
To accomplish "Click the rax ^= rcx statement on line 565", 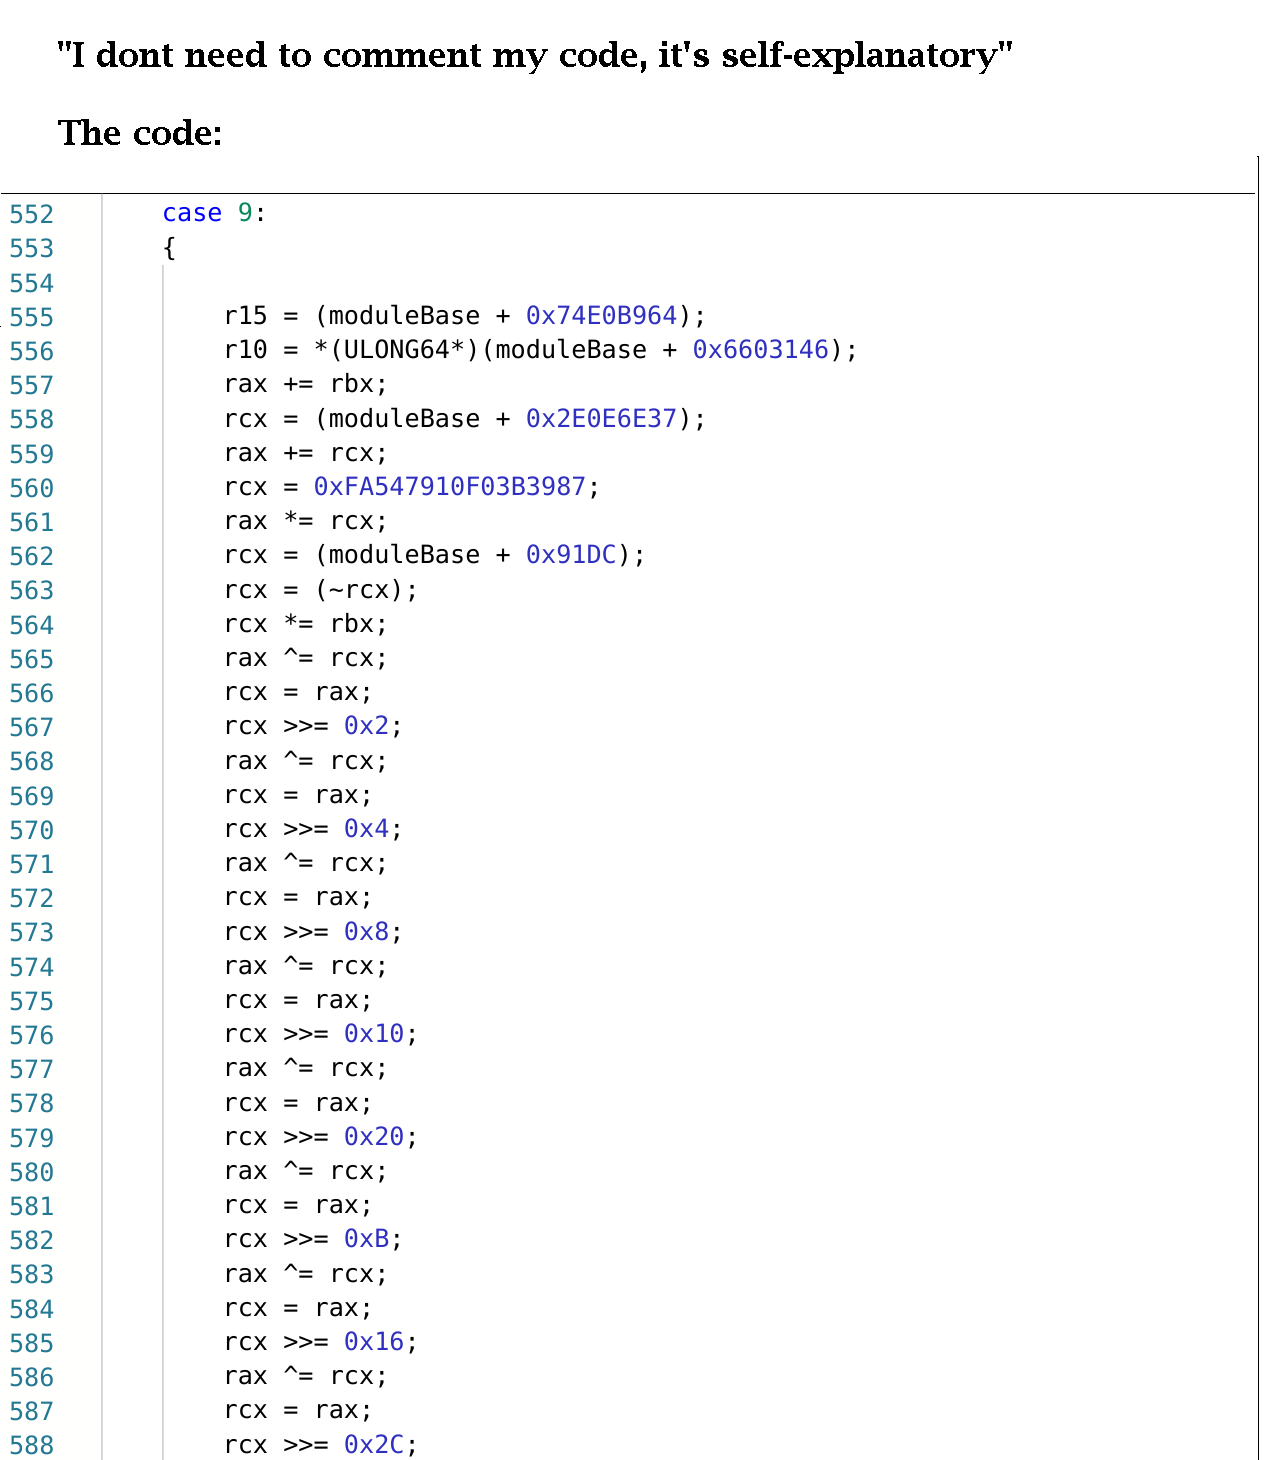I will 303,657.
